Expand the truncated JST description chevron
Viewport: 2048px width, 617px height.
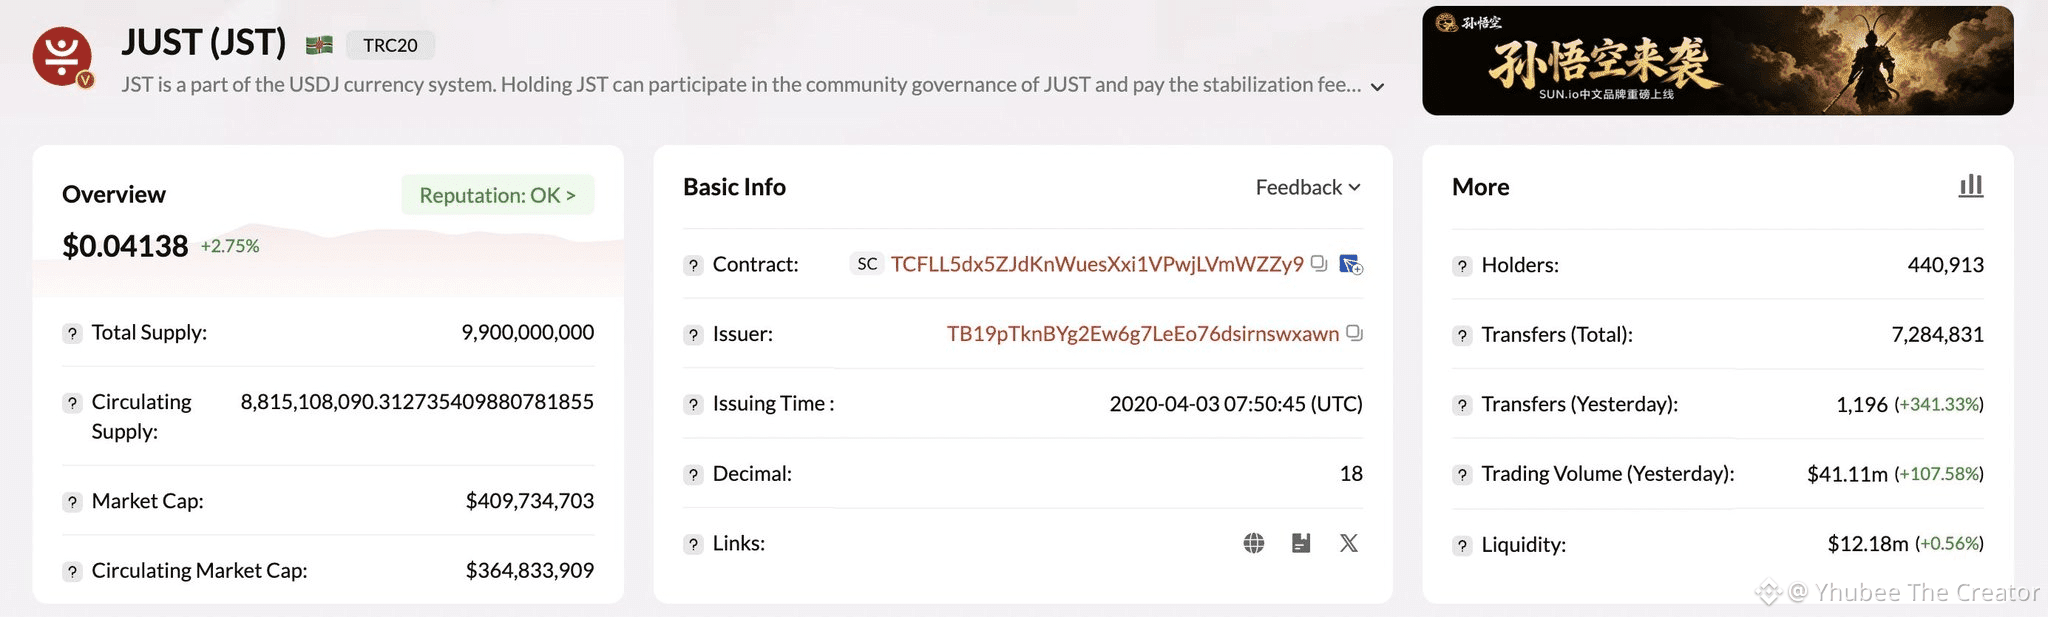1377,87
